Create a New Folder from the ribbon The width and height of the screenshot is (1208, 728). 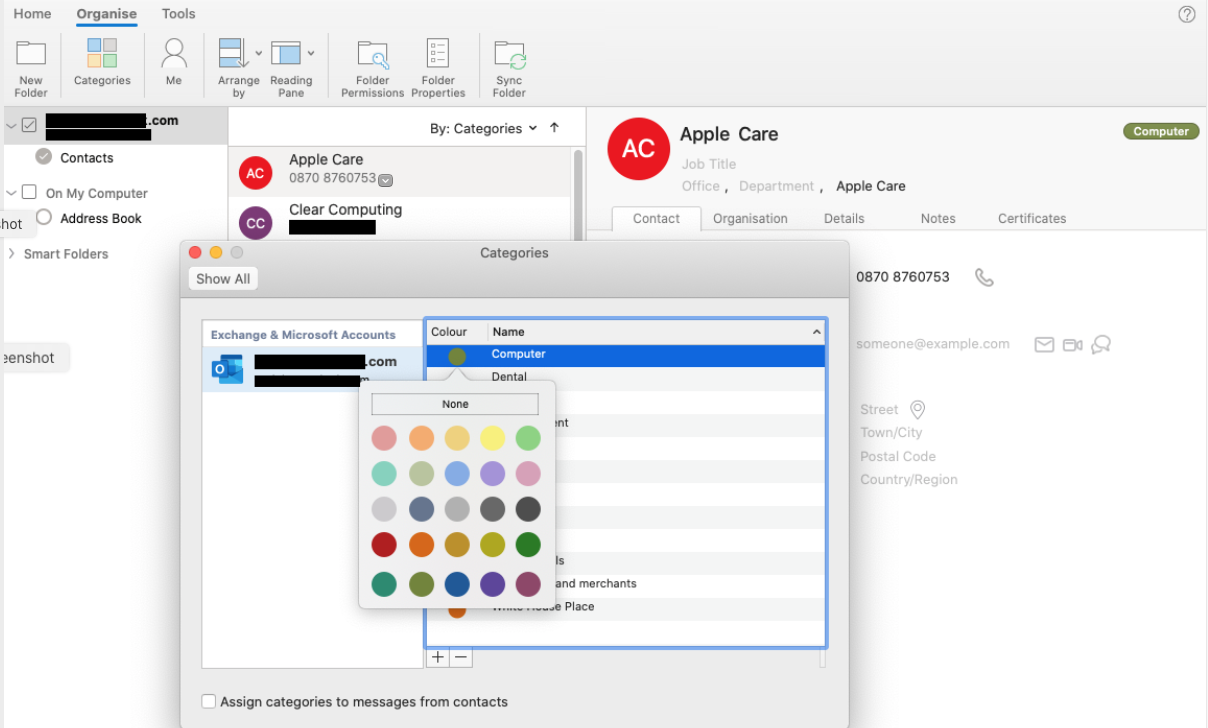[31, 68]
